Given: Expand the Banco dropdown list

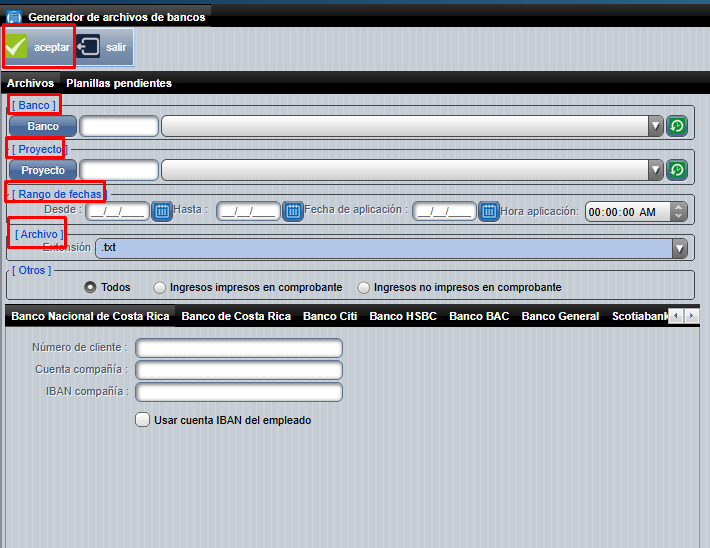Looking at the screenshot, I should 656,126.
